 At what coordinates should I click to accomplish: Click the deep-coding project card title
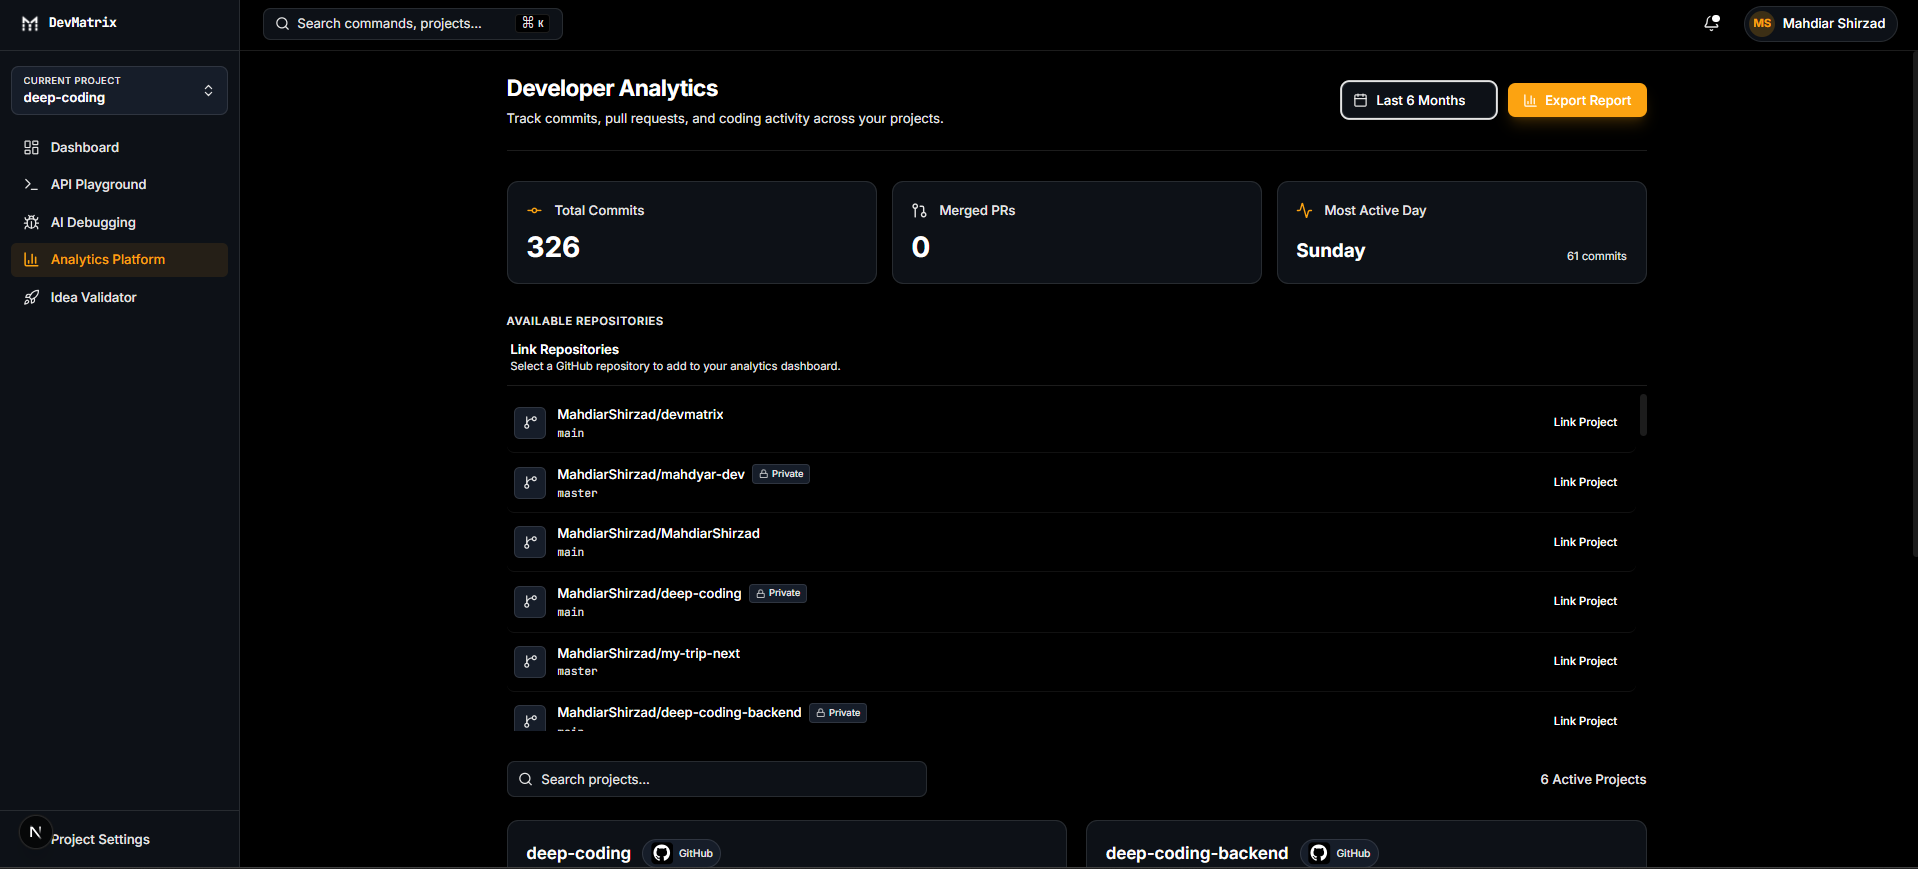tap(579, 853)
